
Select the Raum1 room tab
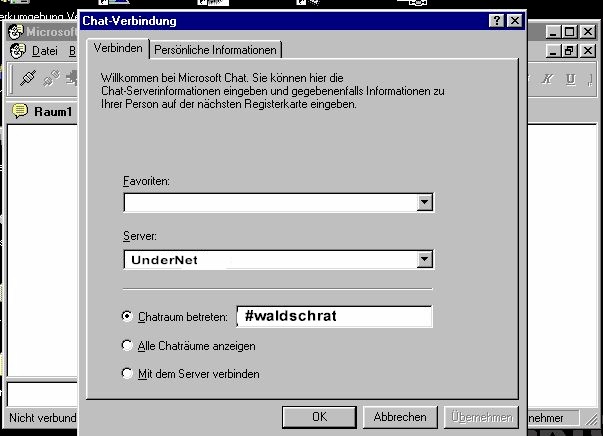[53, 112]
